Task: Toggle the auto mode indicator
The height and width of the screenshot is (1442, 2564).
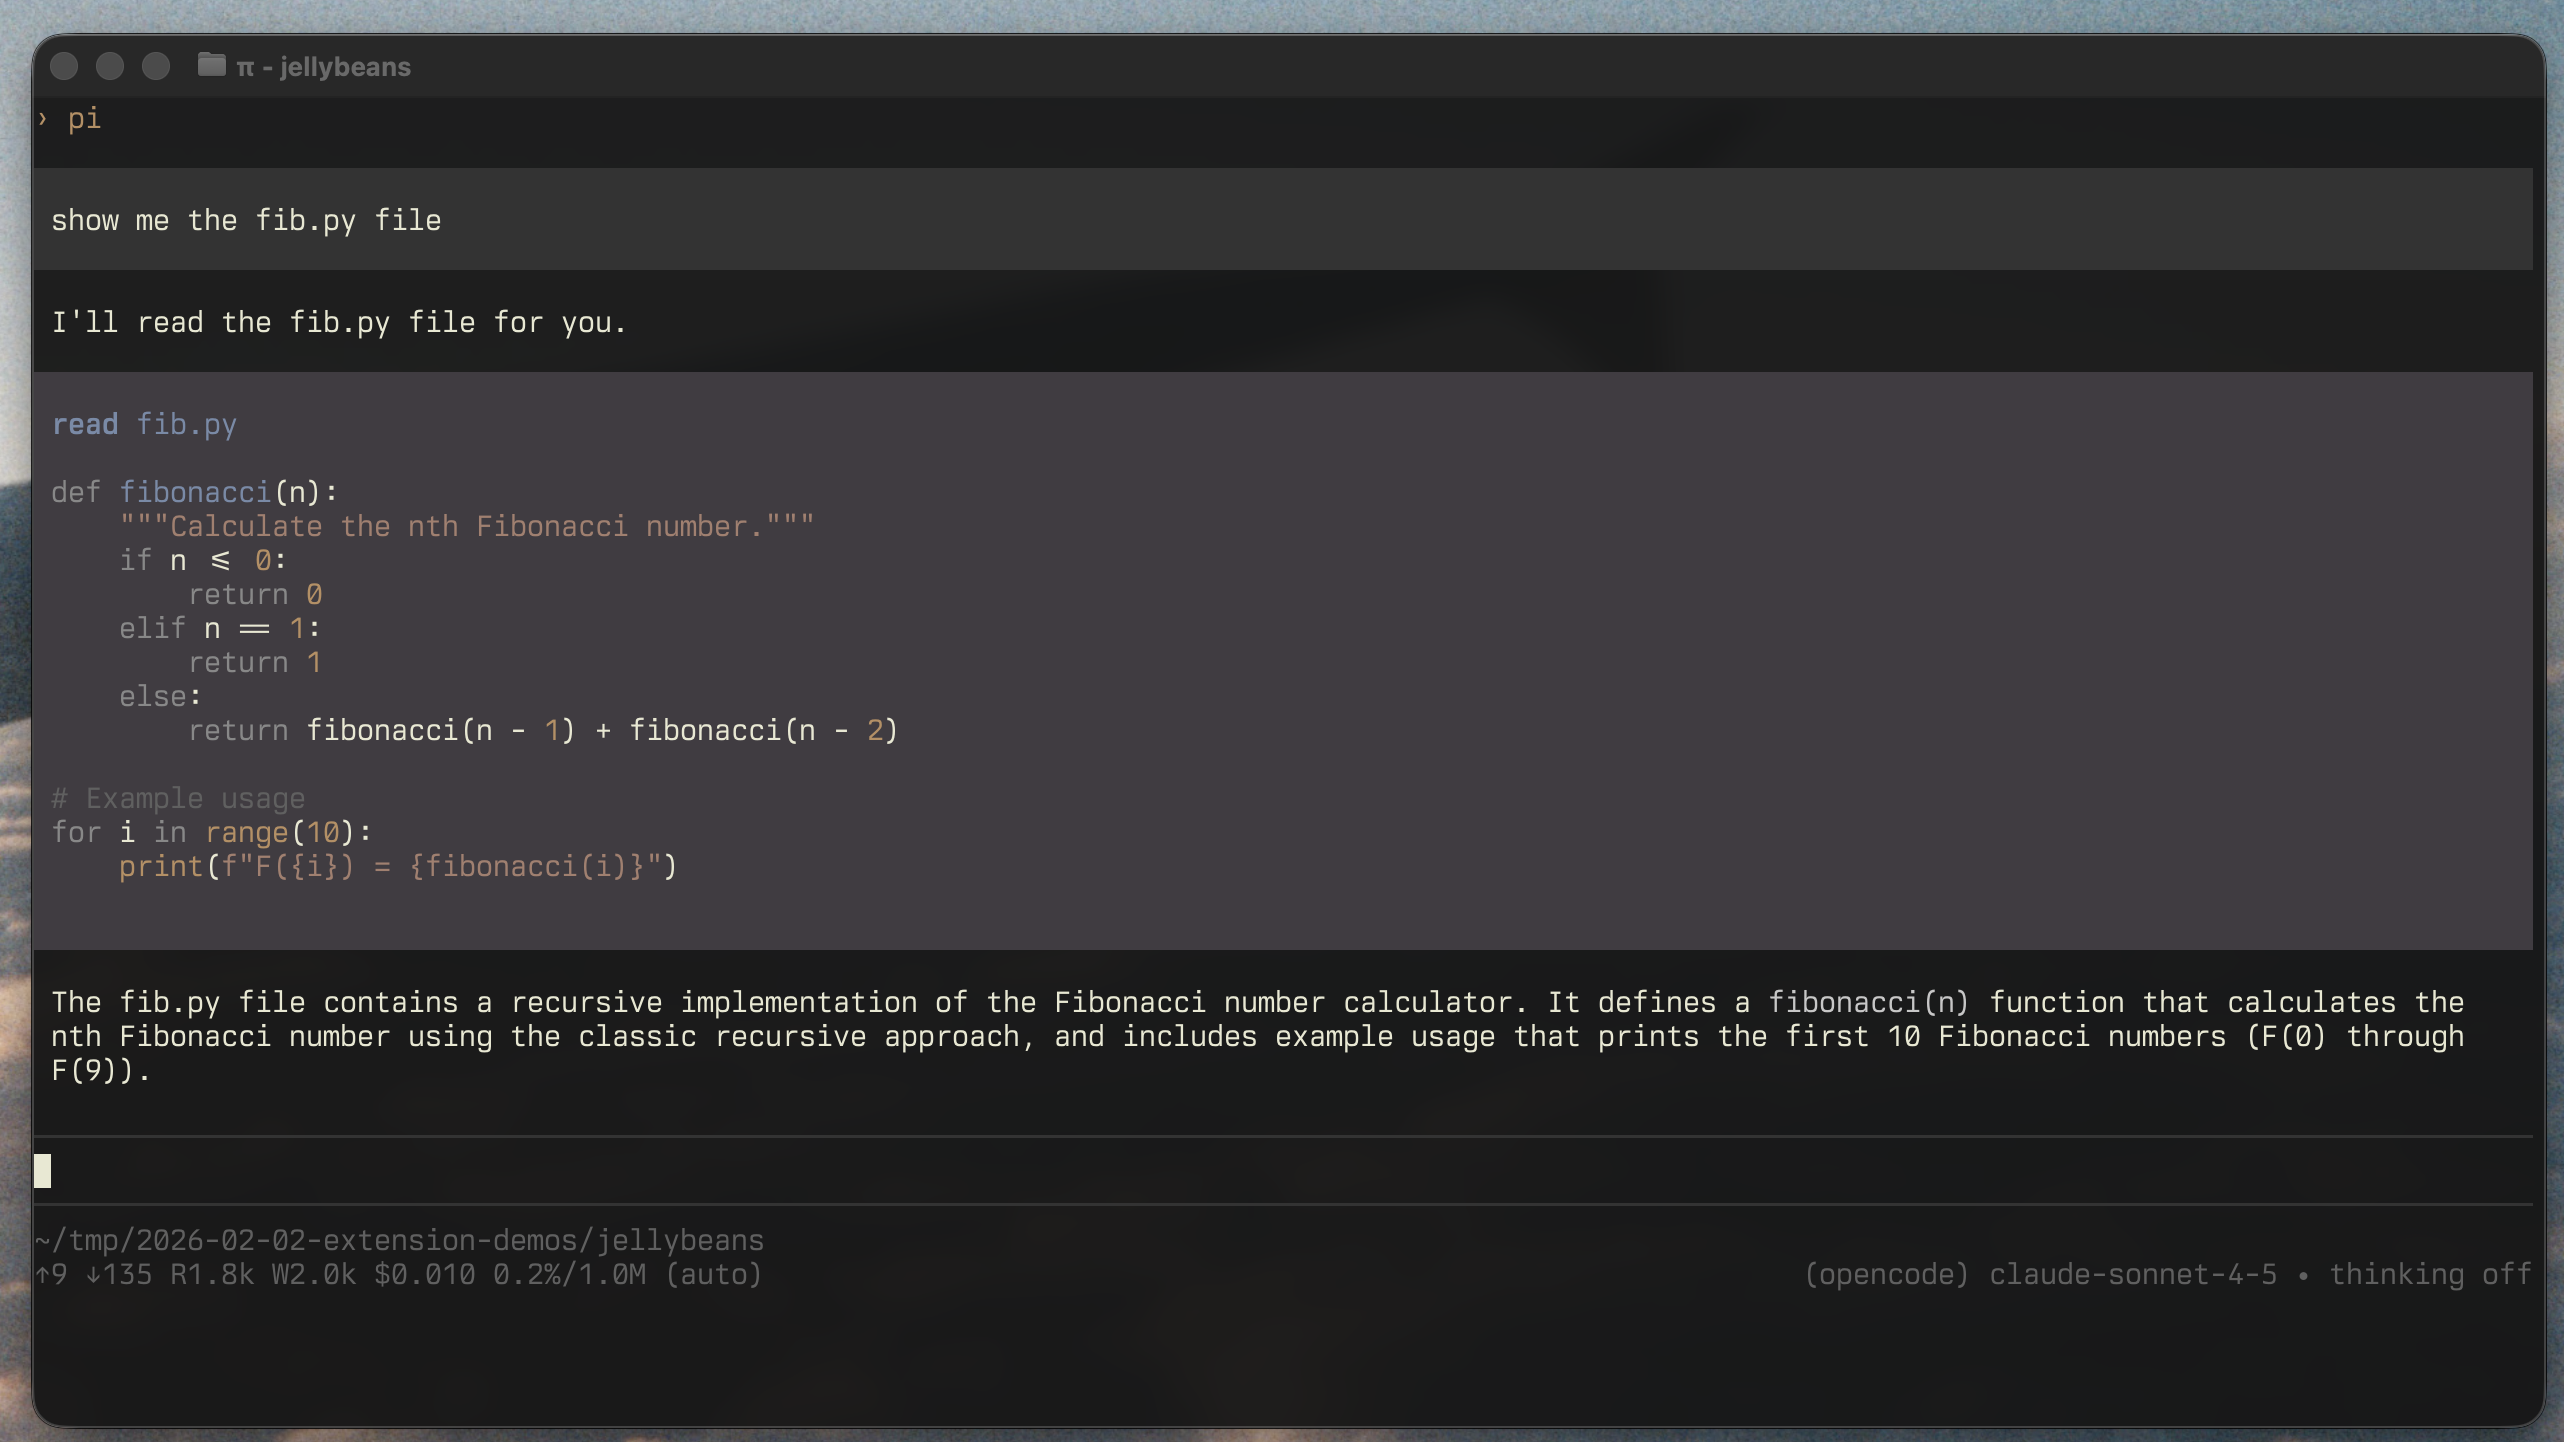Action: tap(714, 1274)
